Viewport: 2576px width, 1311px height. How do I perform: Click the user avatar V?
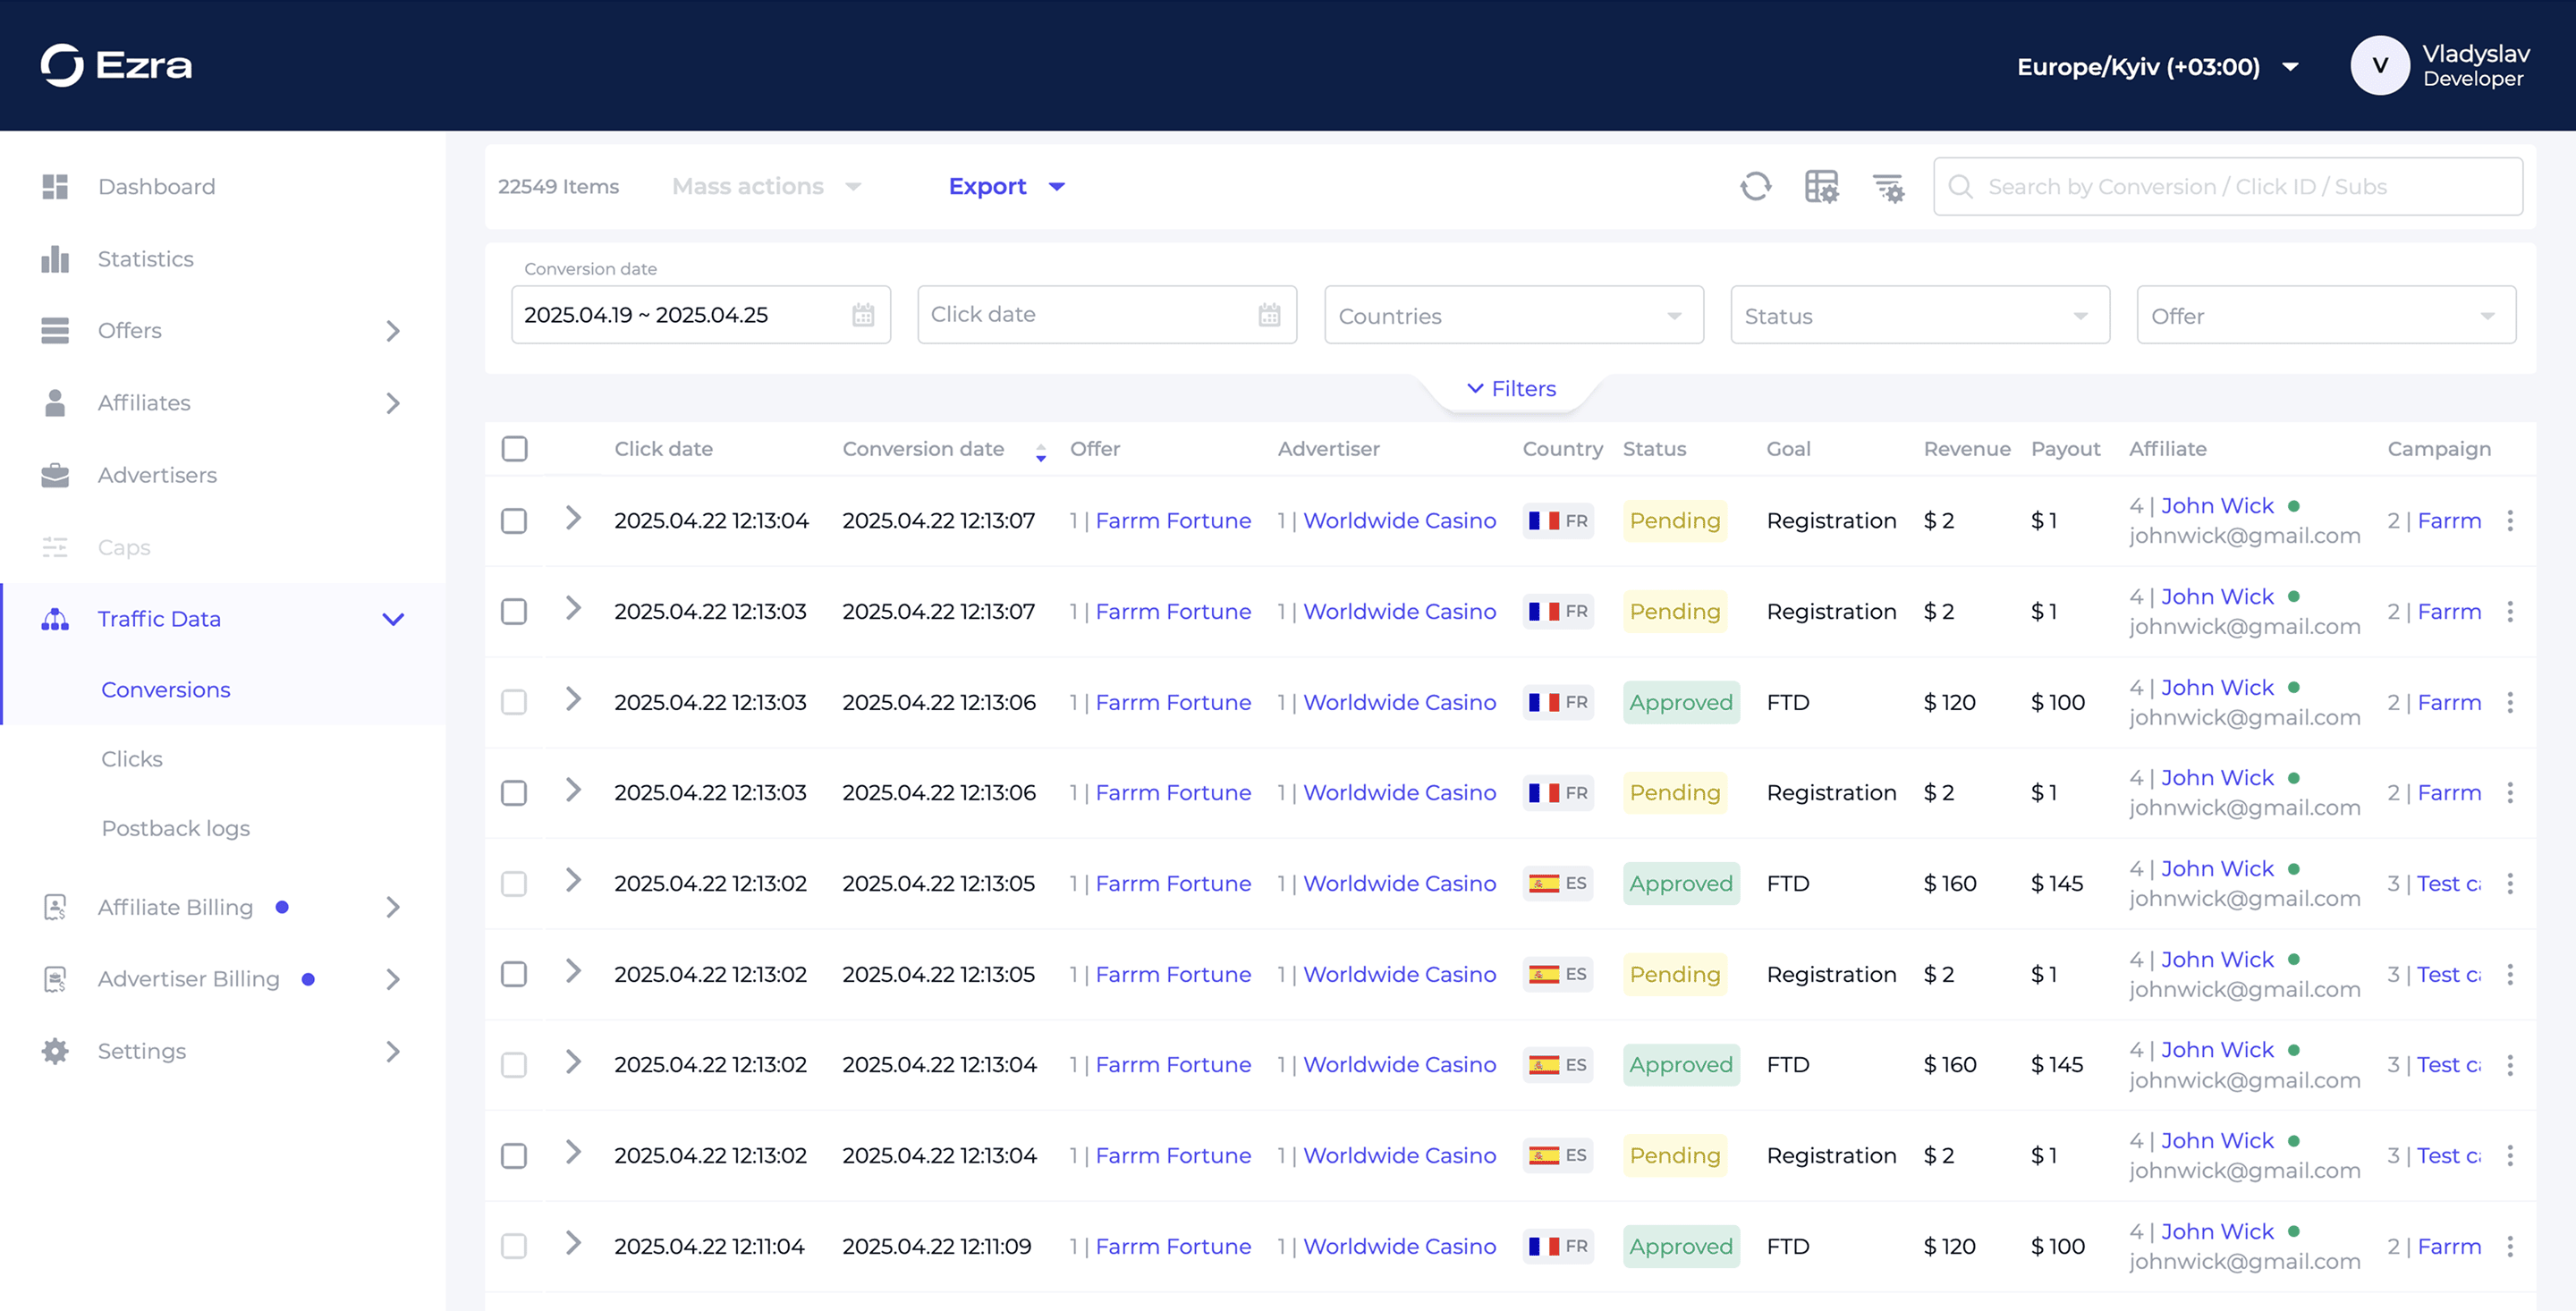pos(2380,66)
